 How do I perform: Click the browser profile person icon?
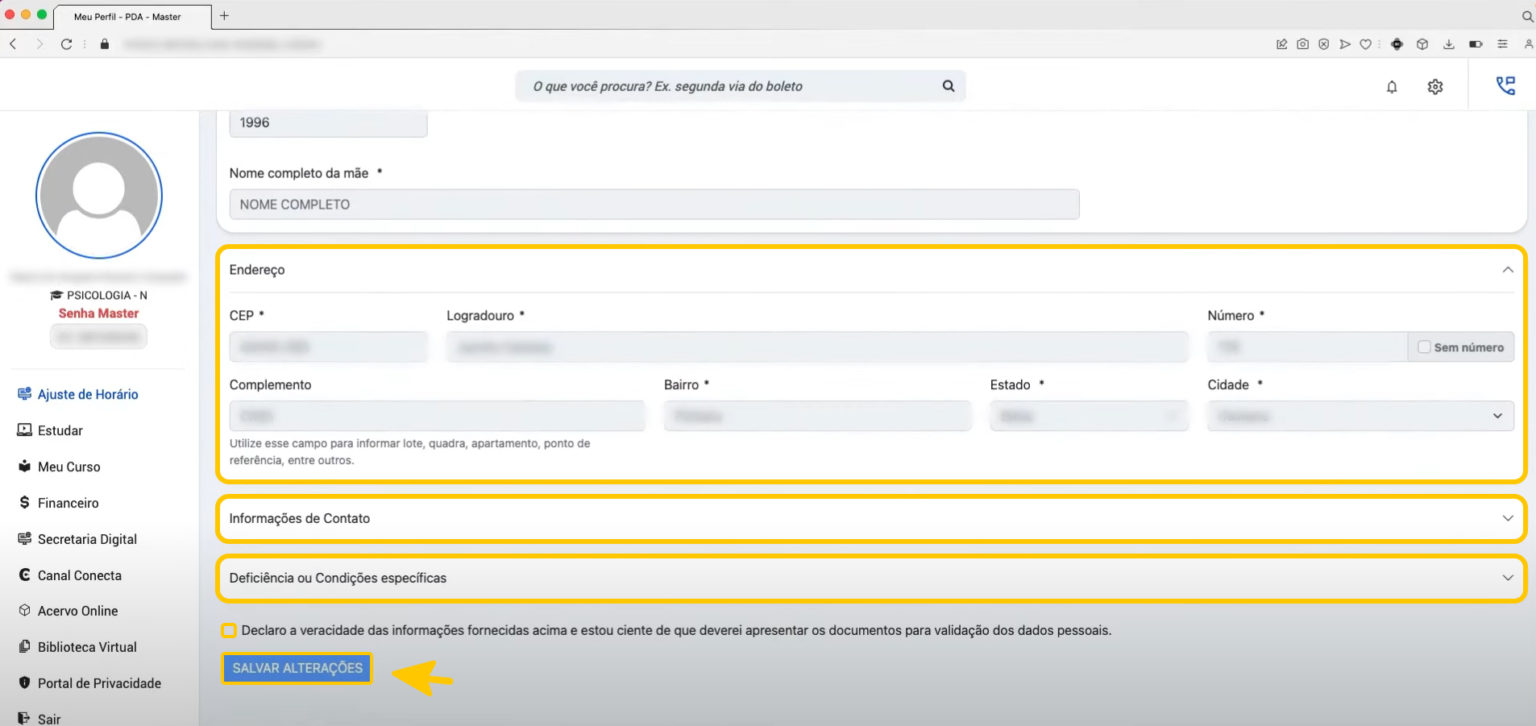(1528, 44)
